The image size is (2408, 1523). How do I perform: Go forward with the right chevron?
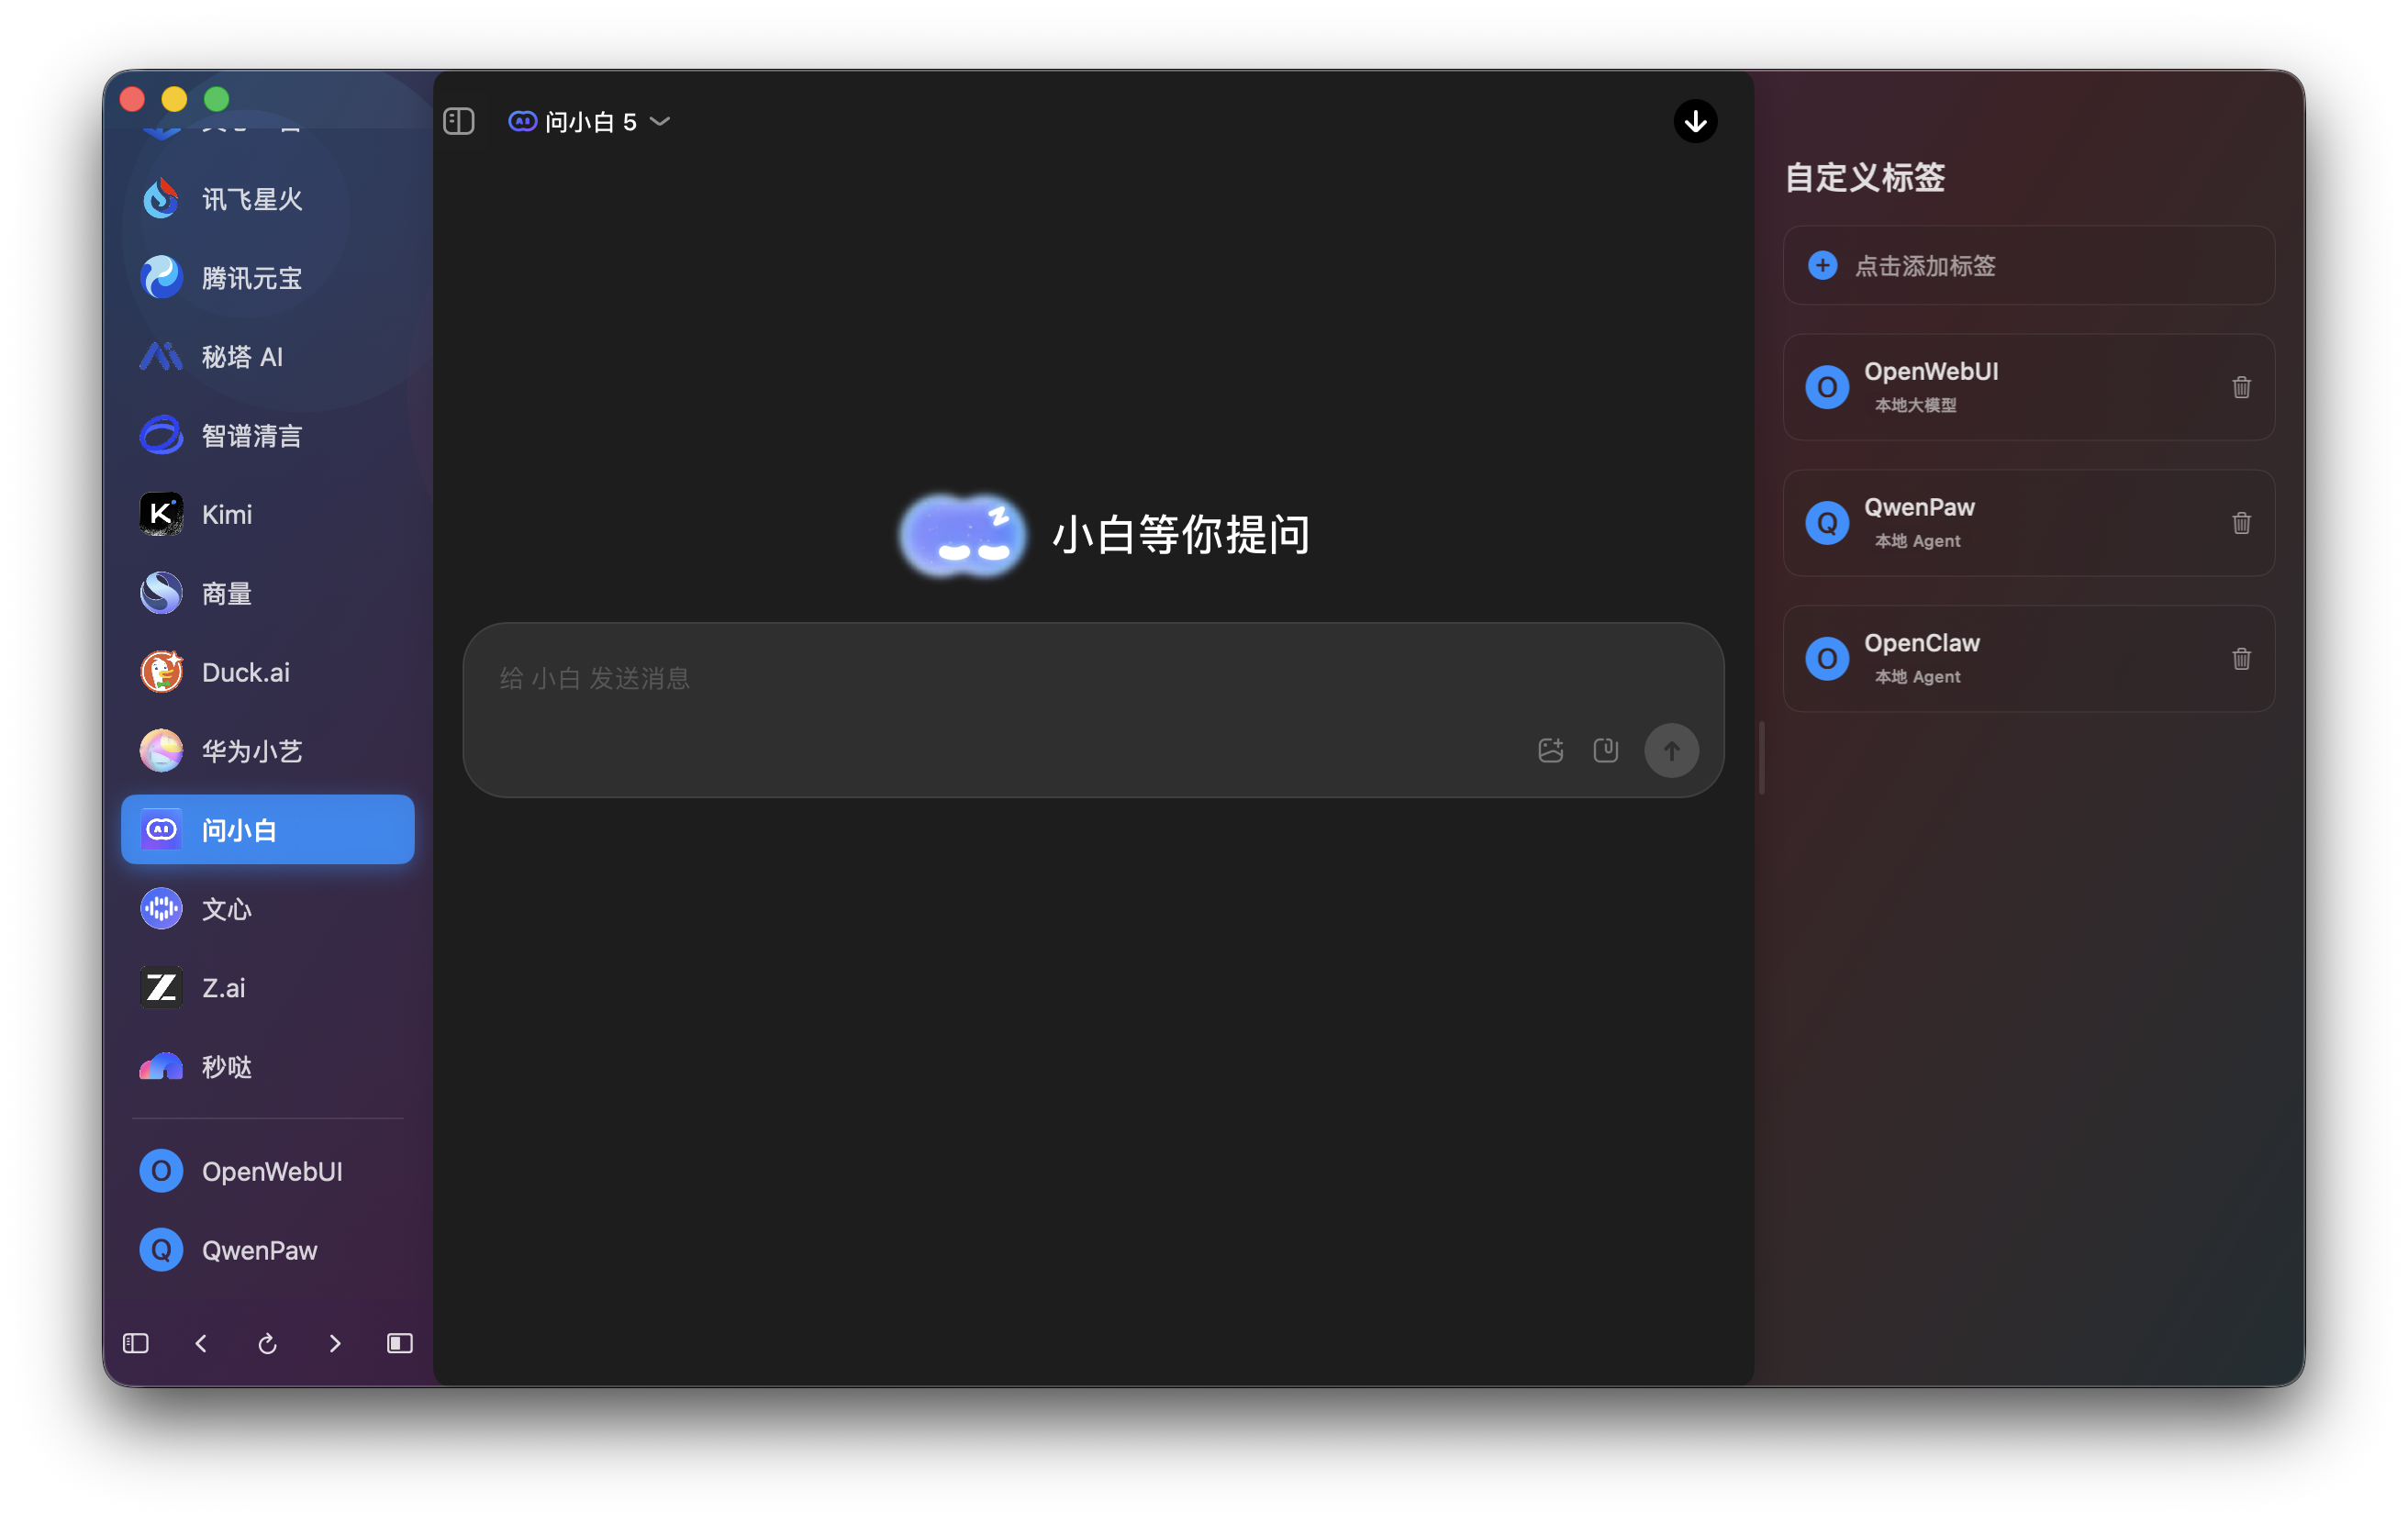click(335, 1344)
